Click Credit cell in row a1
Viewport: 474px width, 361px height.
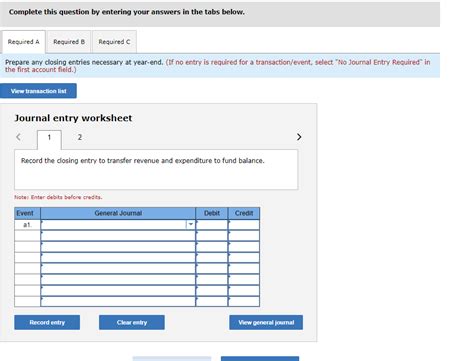pyautogui.click(x=244, y=225)
